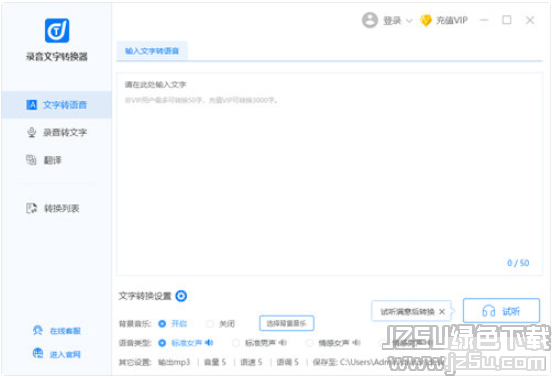The width and height of the screenshot is (552, 376).
Task: Click the 选择背景音乐 button
Action: pos(287,323)
